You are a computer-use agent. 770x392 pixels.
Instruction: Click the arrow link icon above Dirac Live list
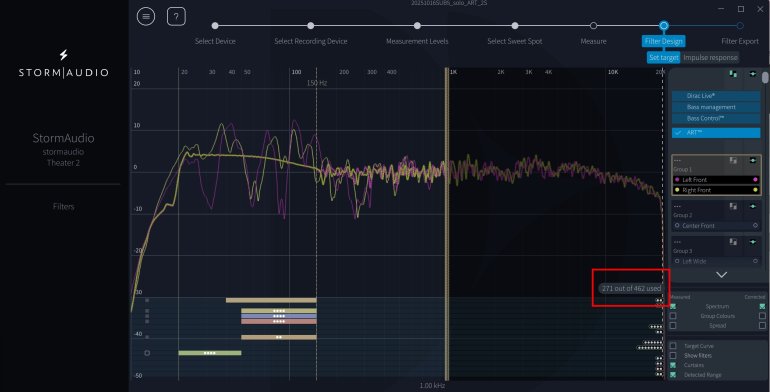coord(753,74)
